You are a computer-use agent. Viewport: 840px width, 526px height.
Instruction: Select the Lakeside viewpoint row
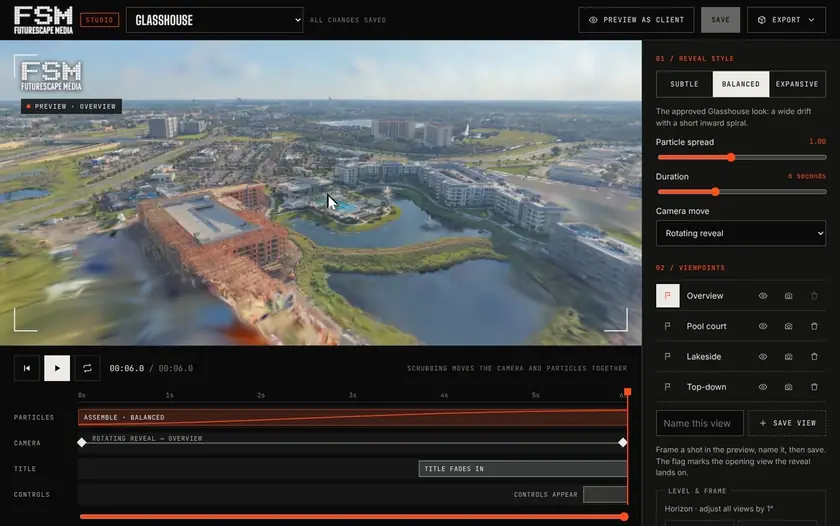click(x=741, y=357)
